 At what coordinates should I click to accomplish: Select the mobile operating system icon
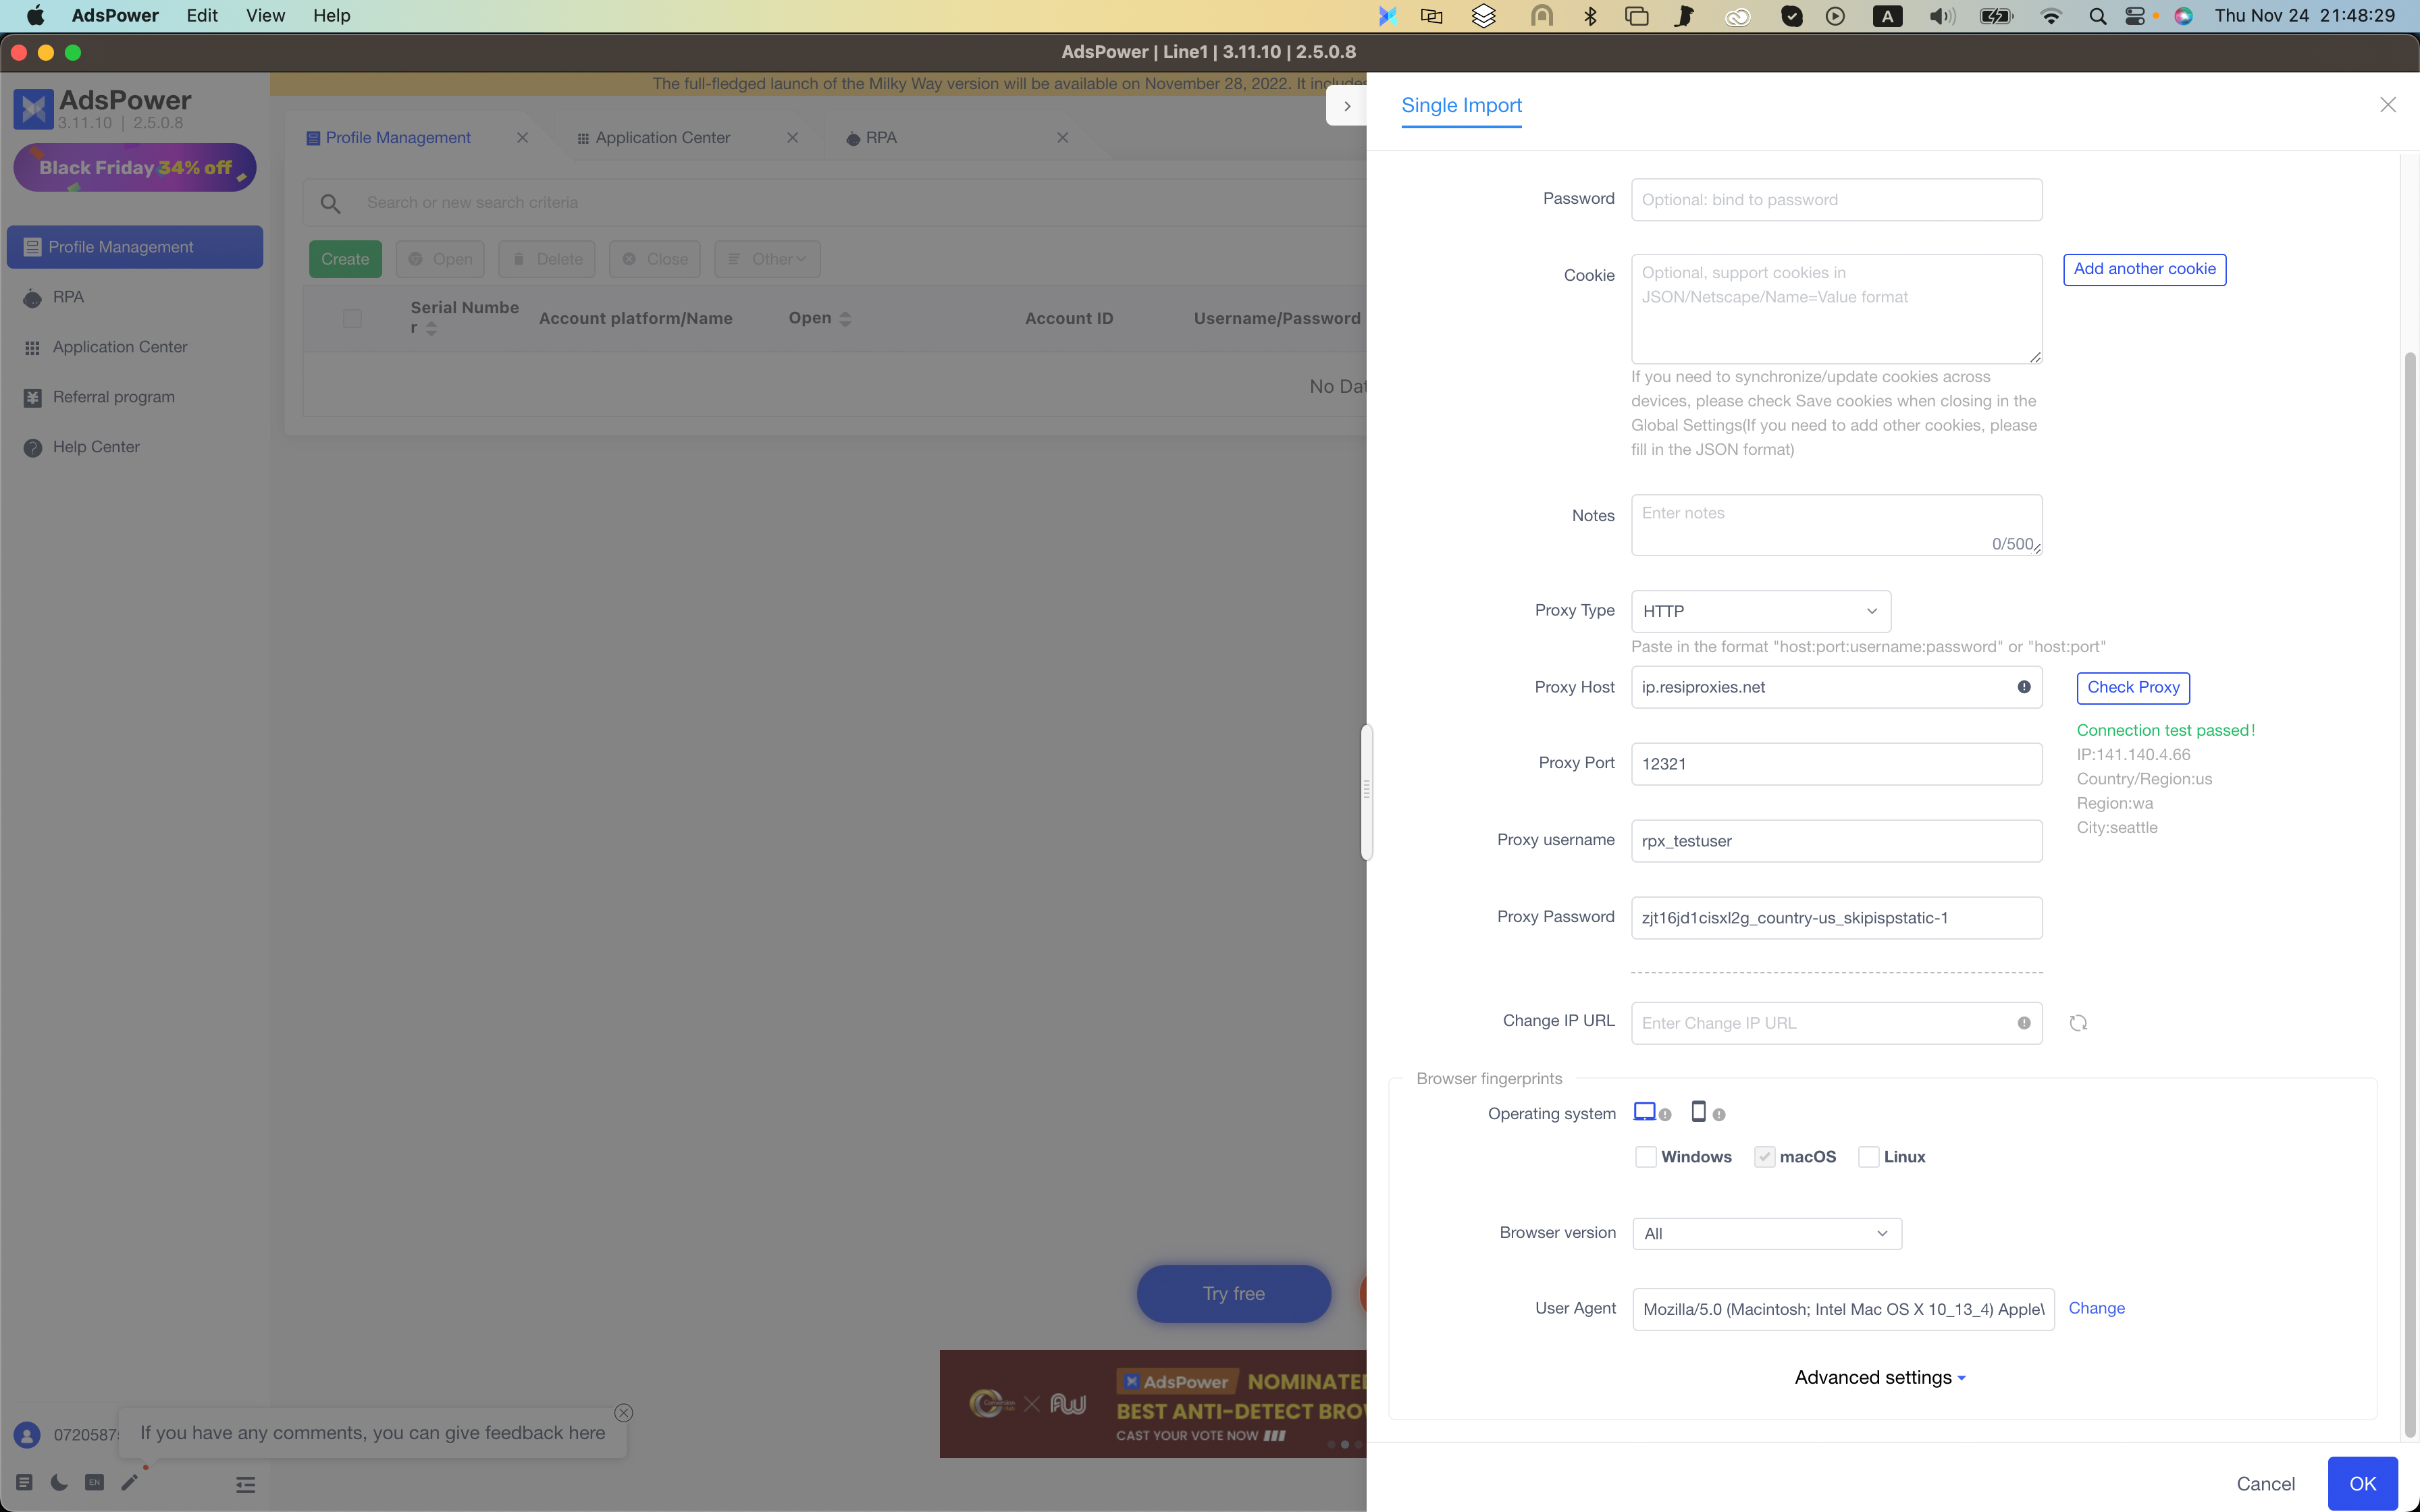click(1698, 1111)
